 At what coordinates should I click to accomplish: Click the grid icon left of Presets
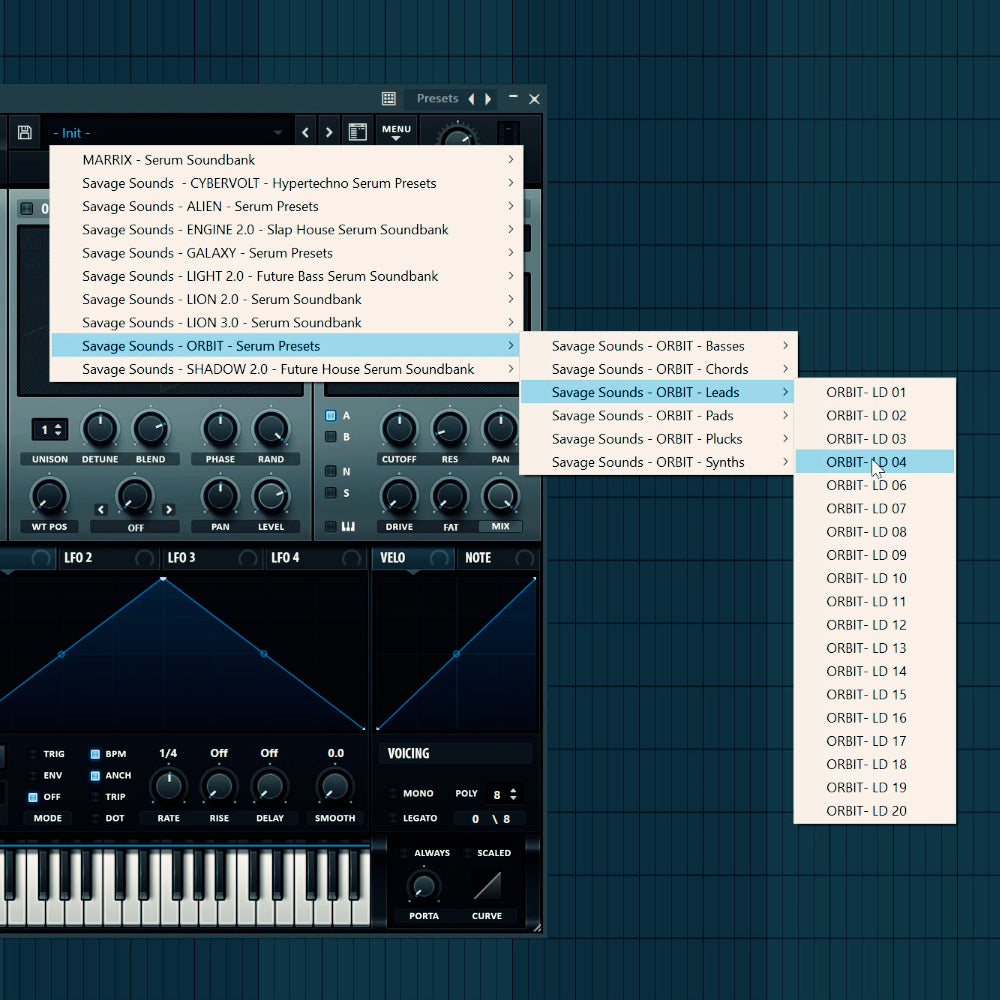(387, 98)
